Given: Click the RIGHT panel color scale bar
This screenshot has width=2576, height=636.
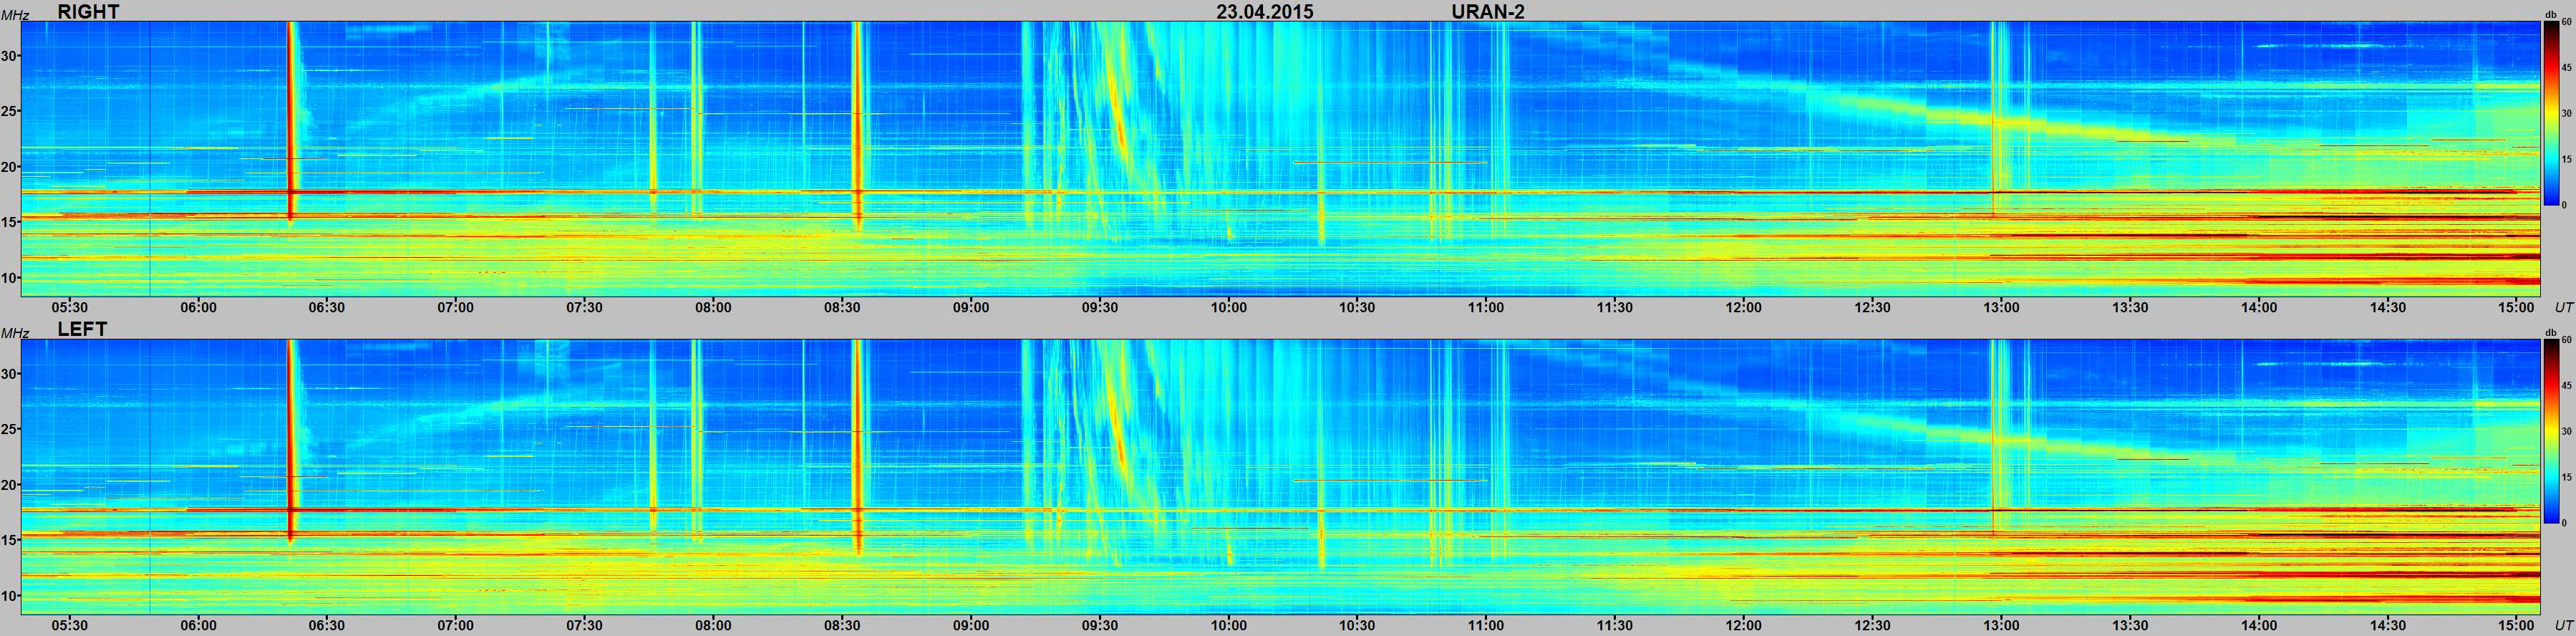Looking at the screenshot, I should [2552, 113].
